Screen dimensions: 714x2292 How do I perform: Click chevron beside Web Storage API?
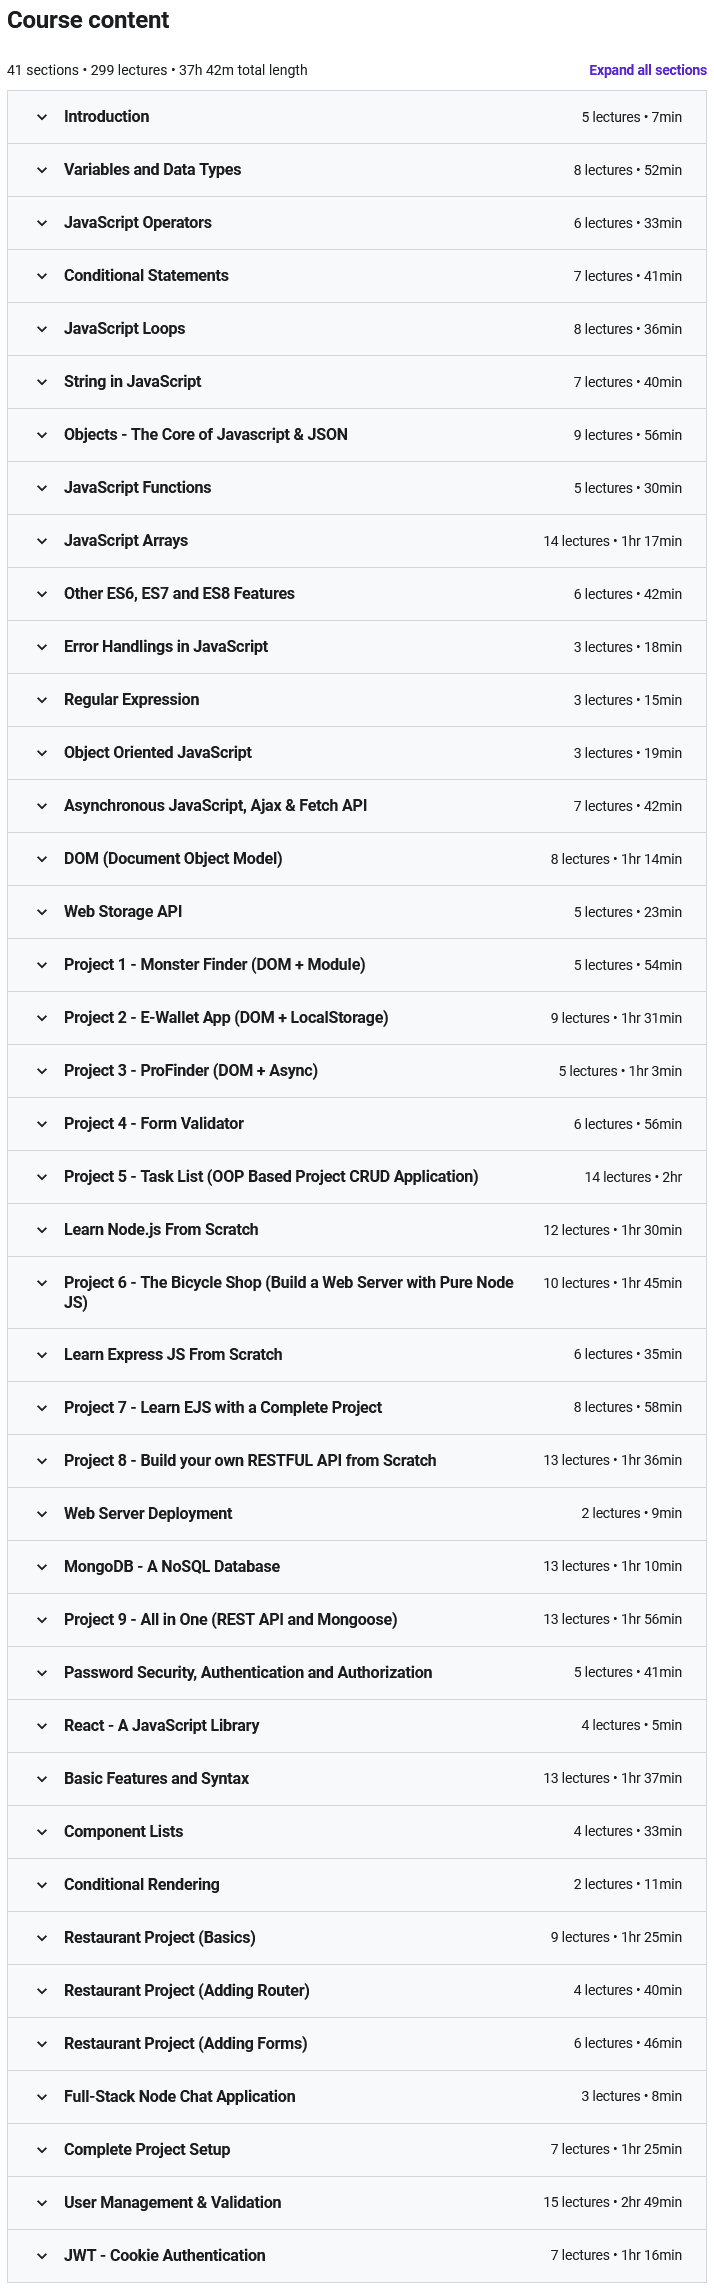point(42,912)
